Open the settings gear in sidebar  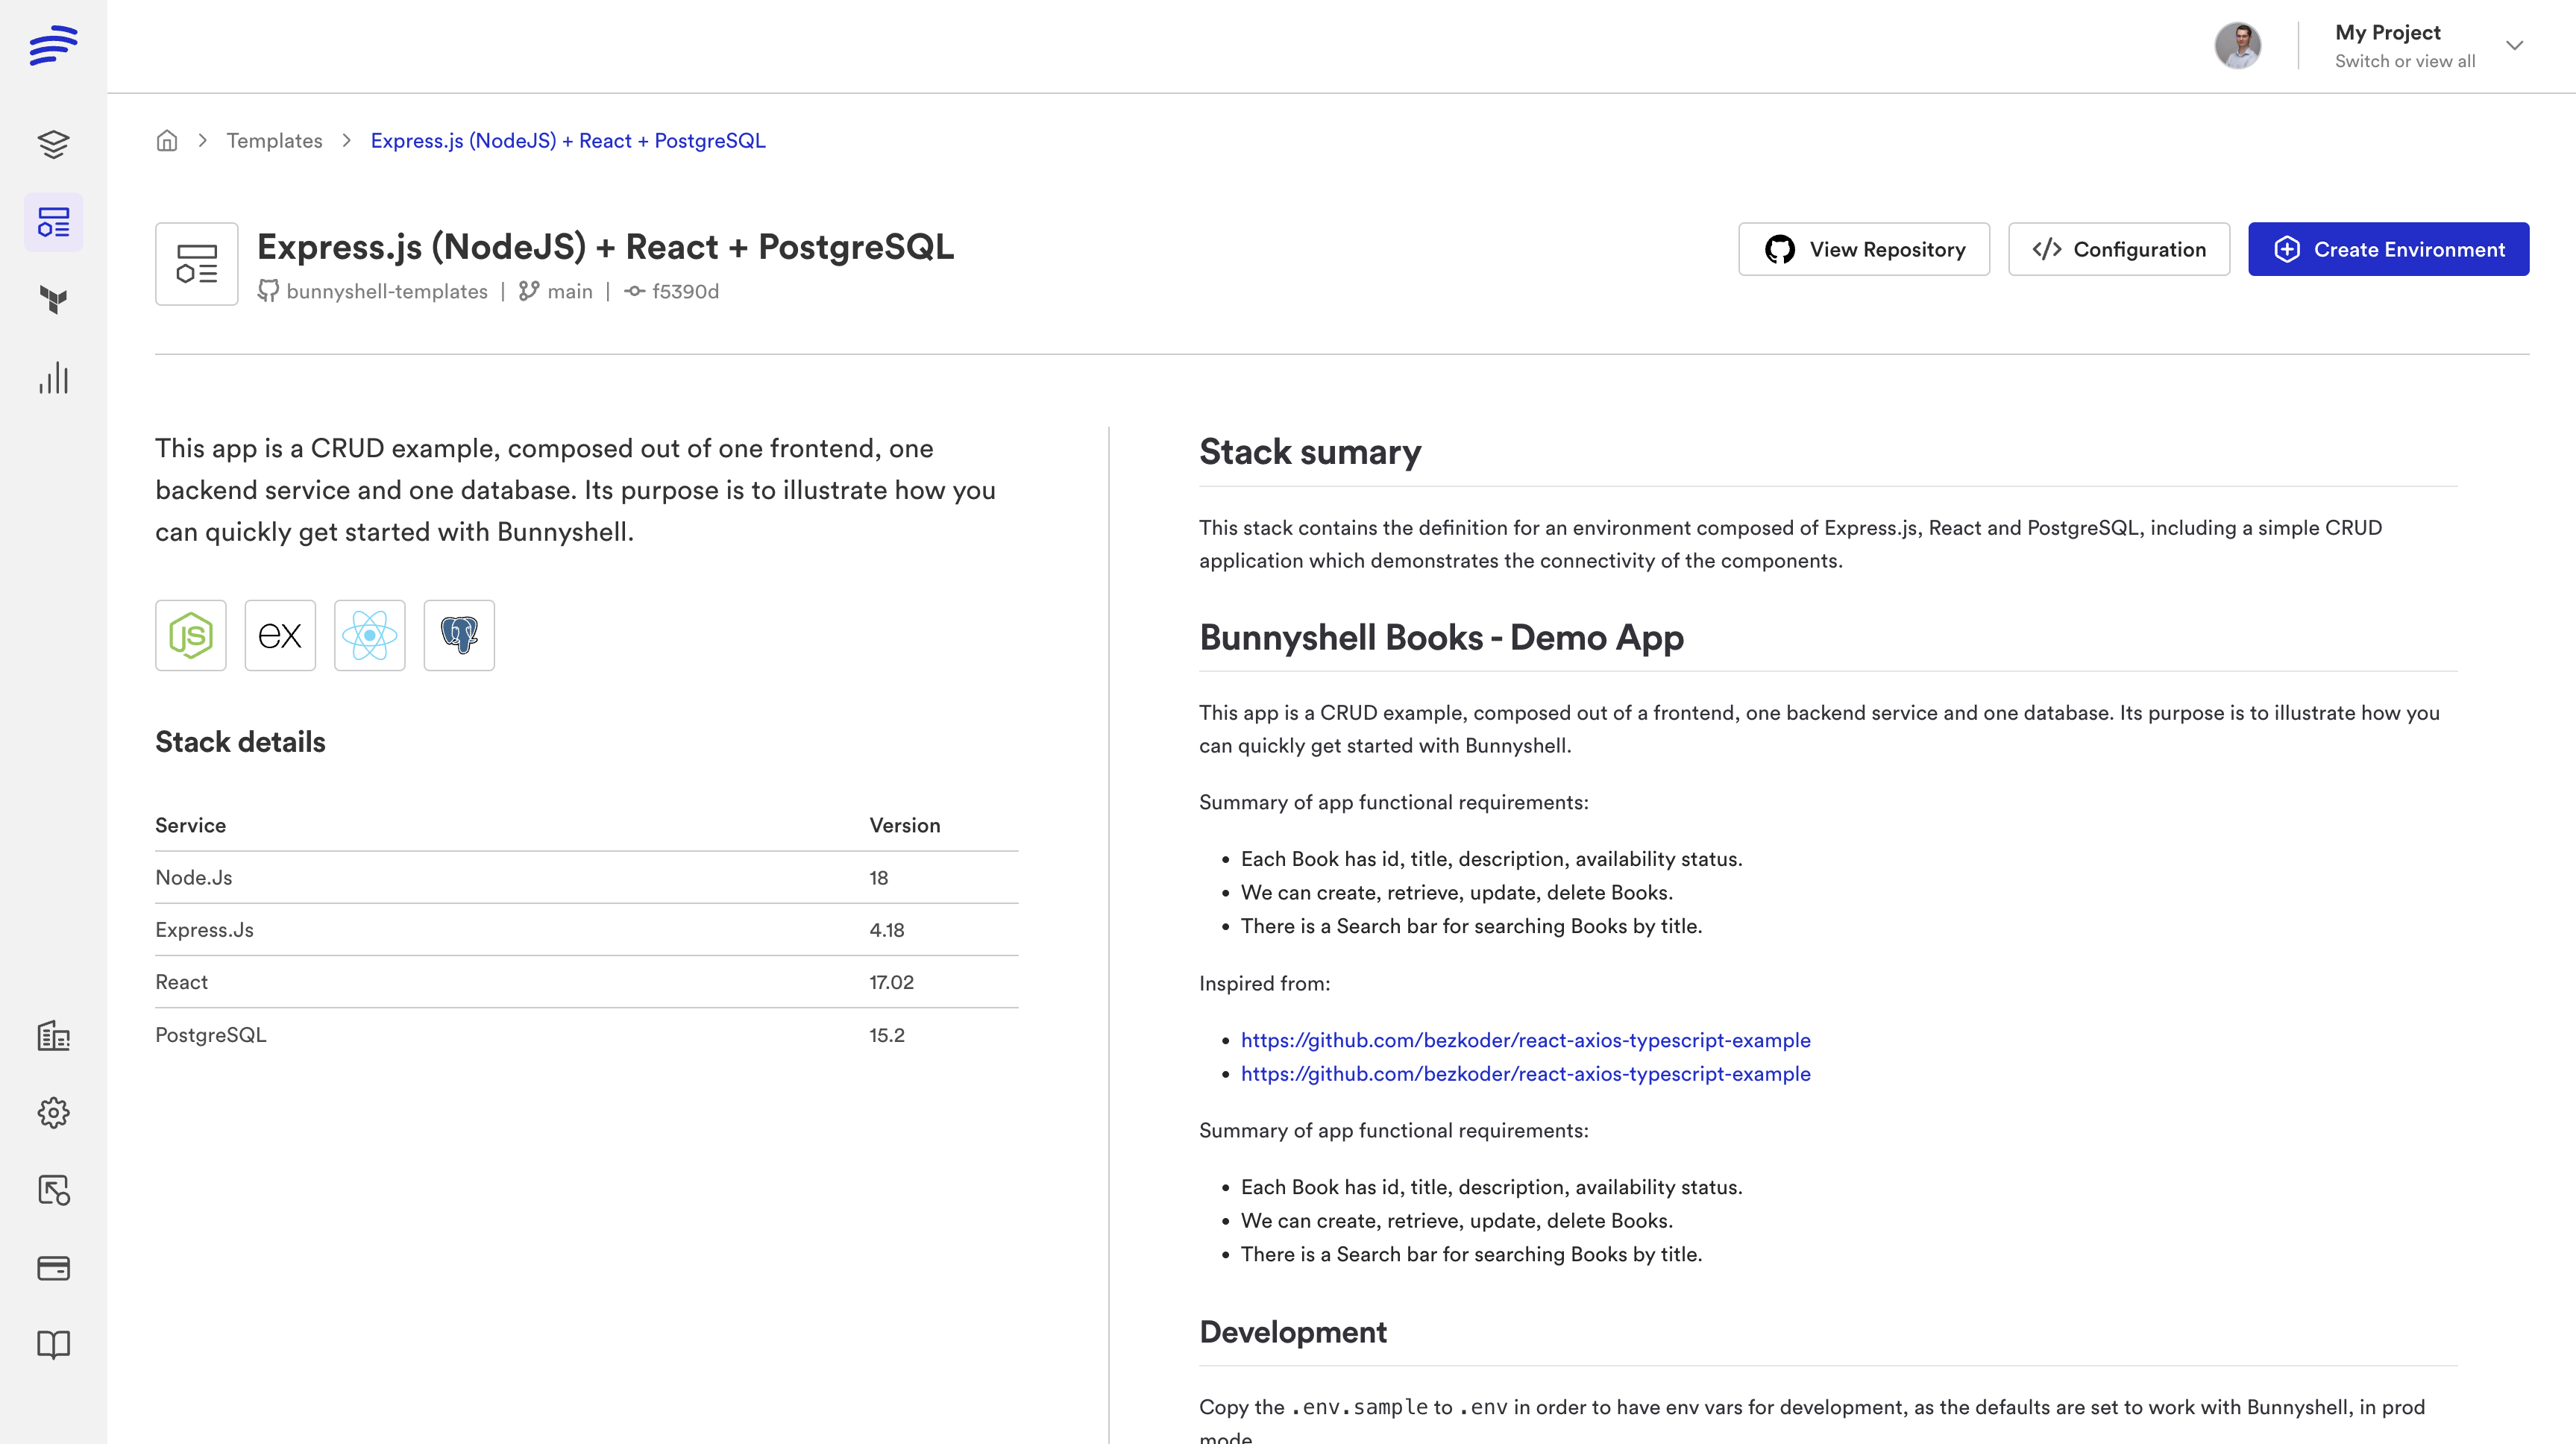(x=53, y=1112)
